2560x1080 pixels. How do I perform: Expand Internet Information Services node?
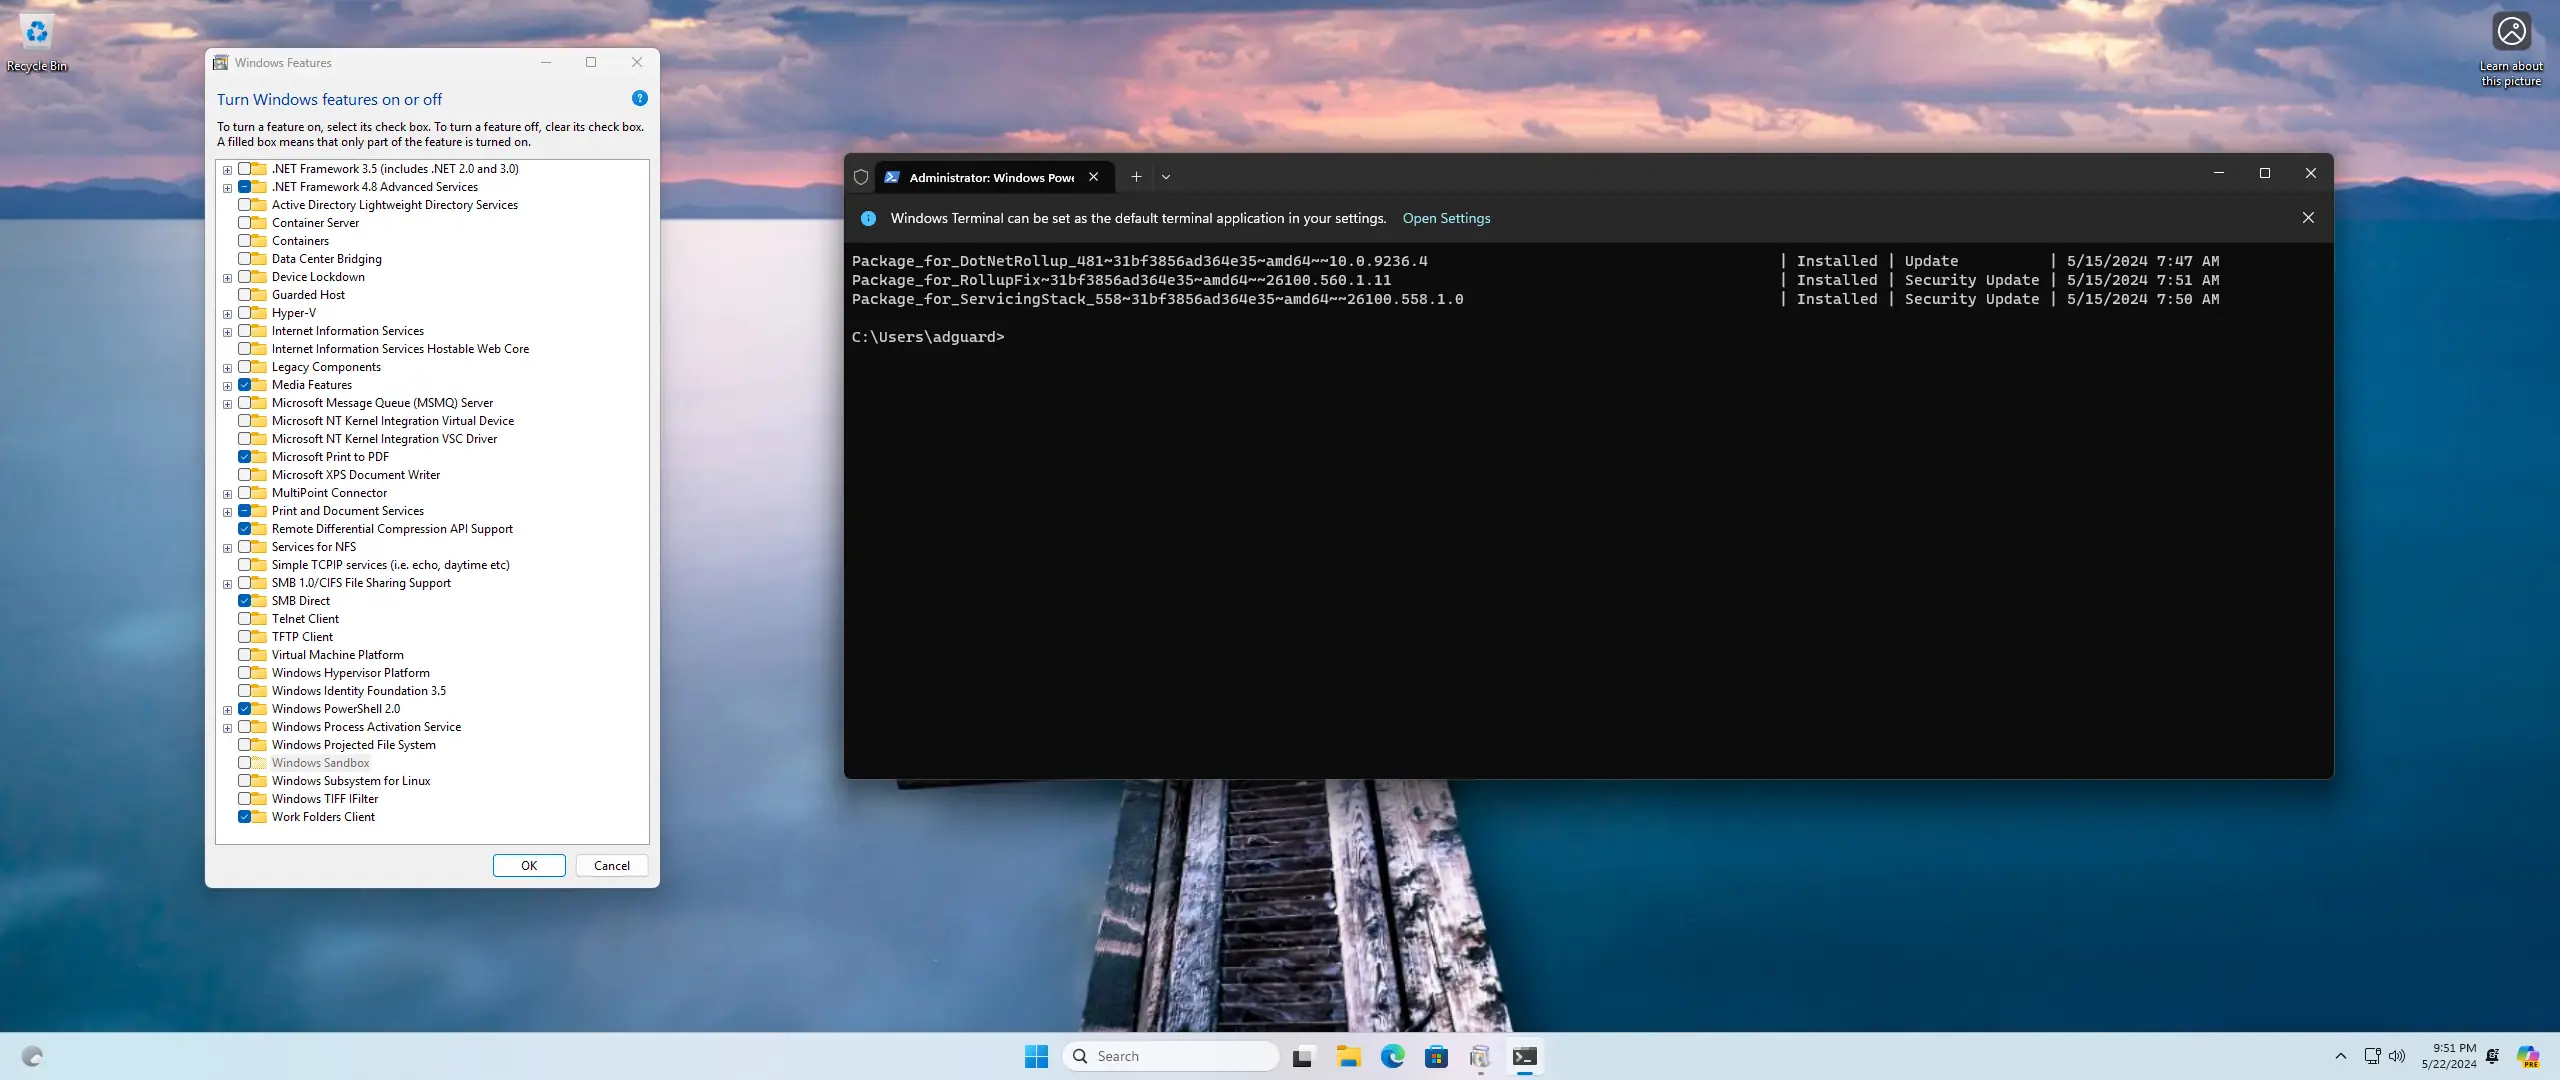[228, 332]
